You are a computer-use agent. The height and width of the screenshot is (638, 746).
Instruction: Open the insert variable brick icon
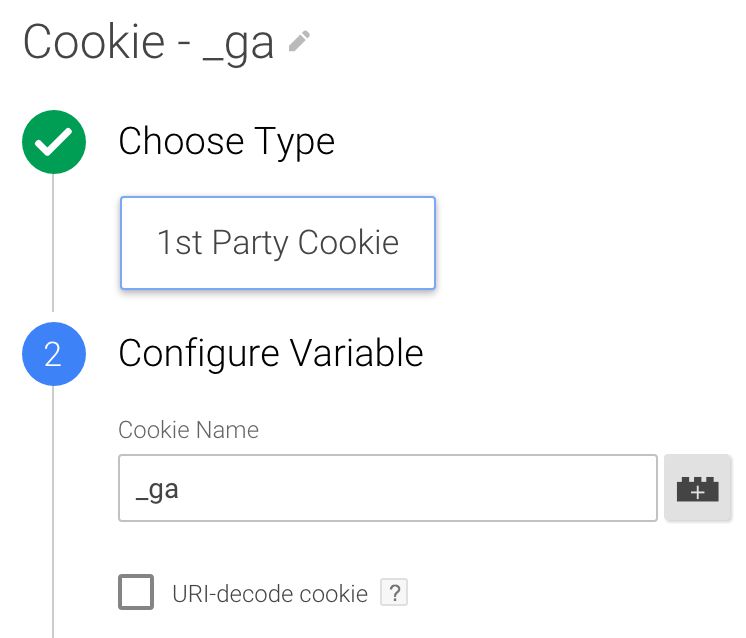click(697, 488)
